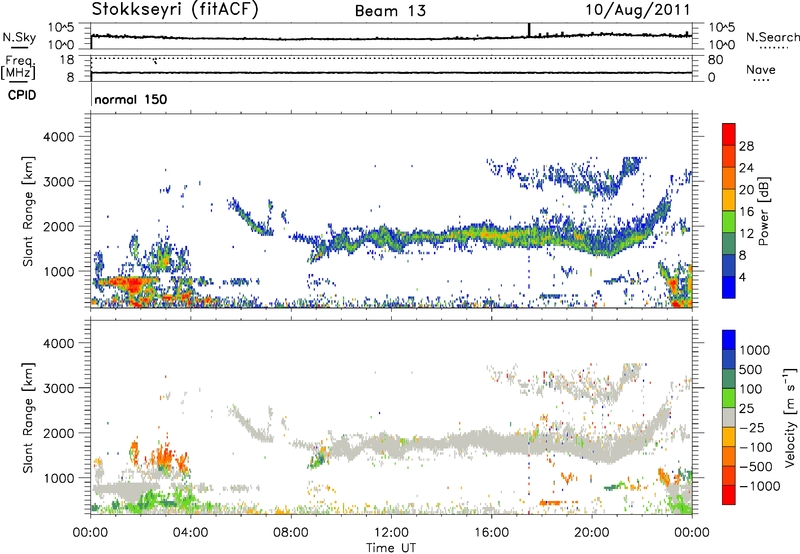
Task: Click the '500' value on the Velocity scale
Action: pos(751,370)
